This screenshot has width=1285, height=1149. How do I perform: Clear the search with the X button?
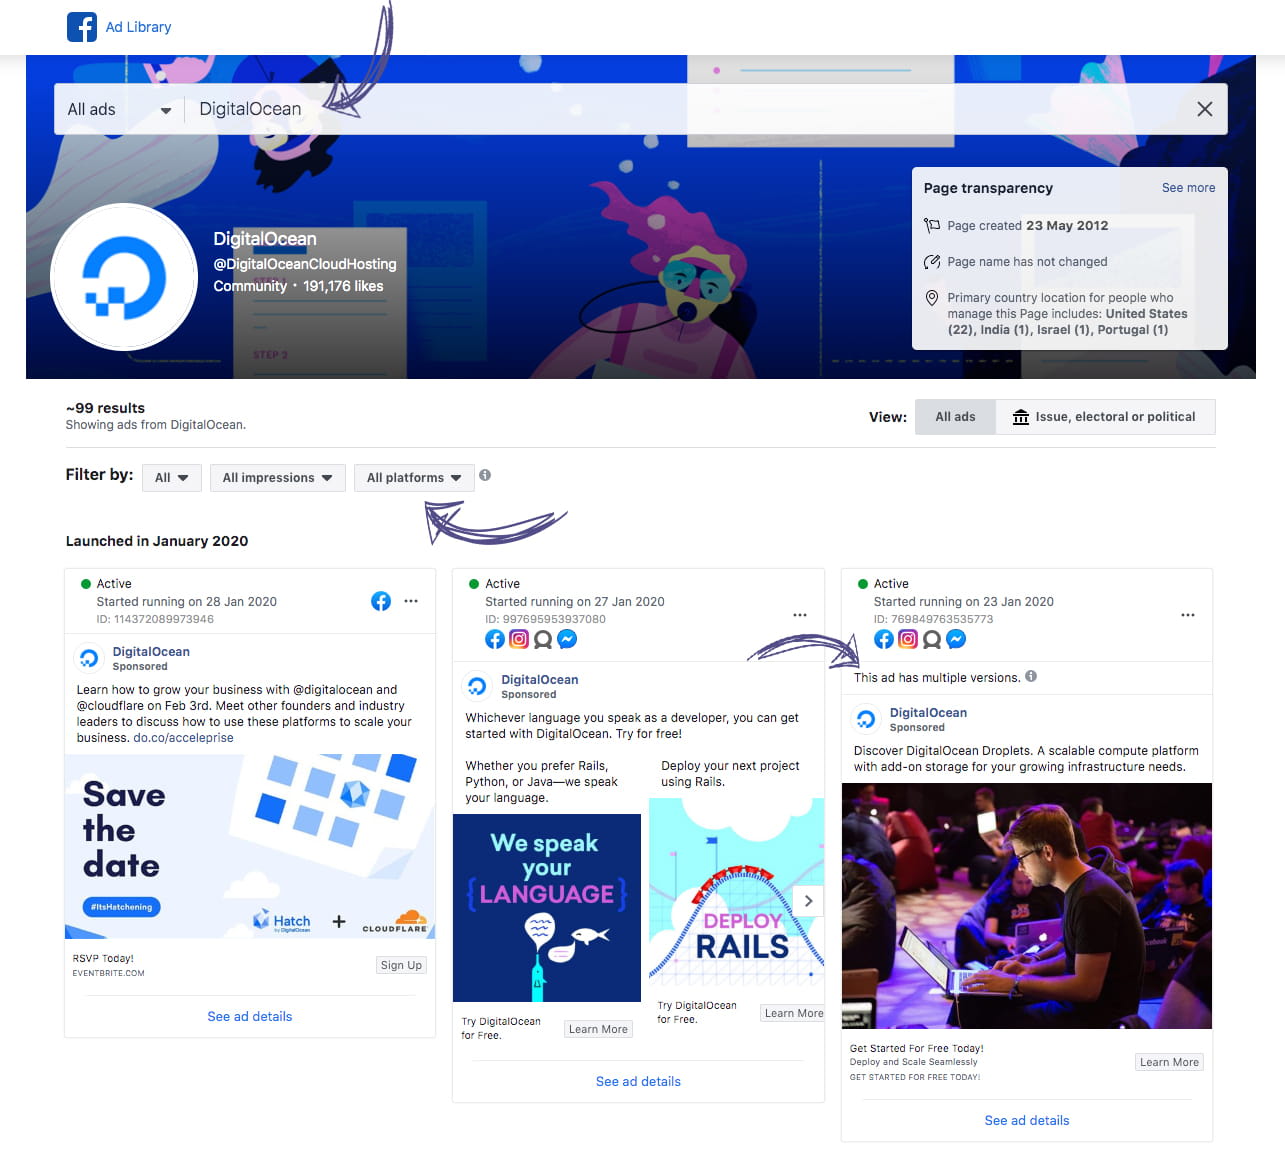pyautogui.click(x=1205, y=109)
